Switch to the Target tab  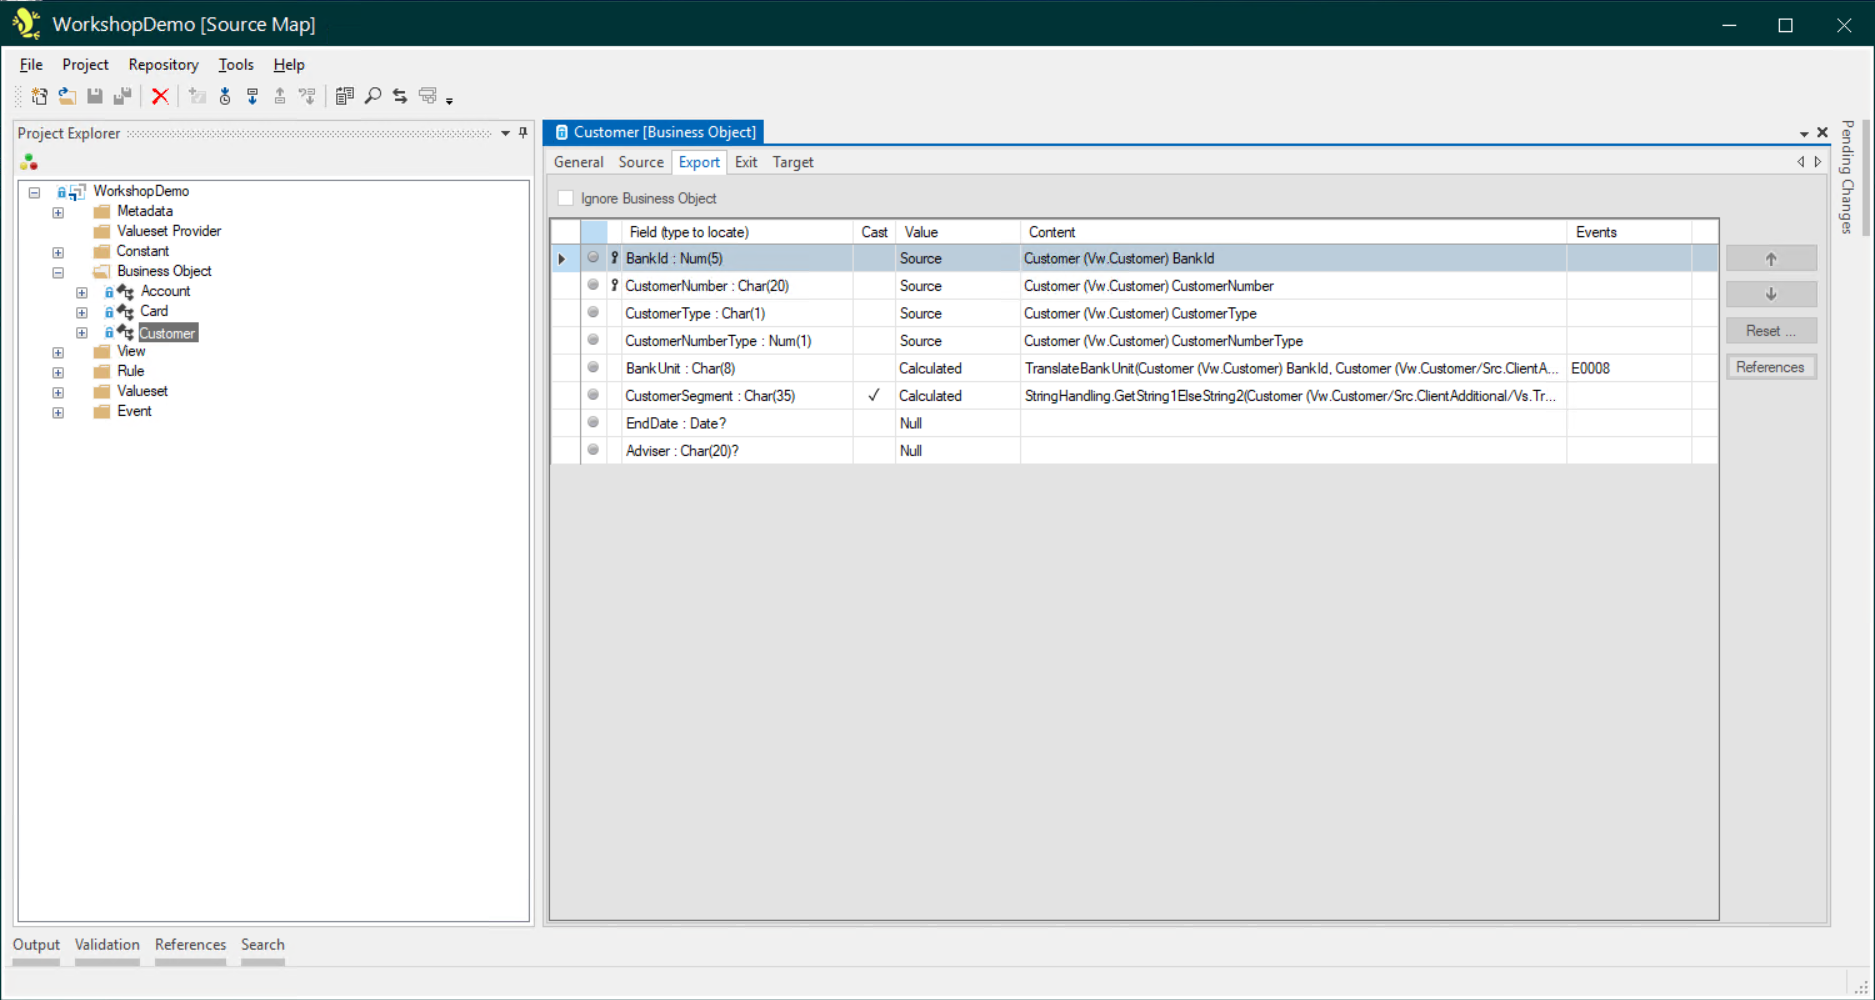792,161
